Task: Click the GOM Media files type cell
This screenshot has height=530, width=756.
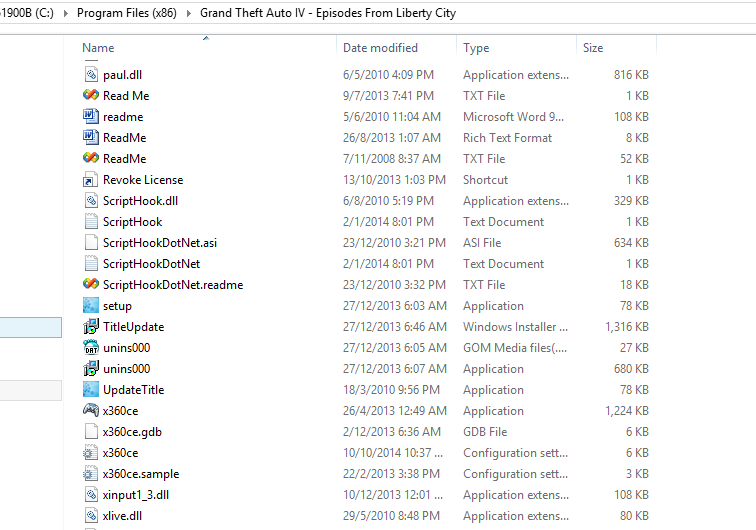Action: tap(514, 348)
